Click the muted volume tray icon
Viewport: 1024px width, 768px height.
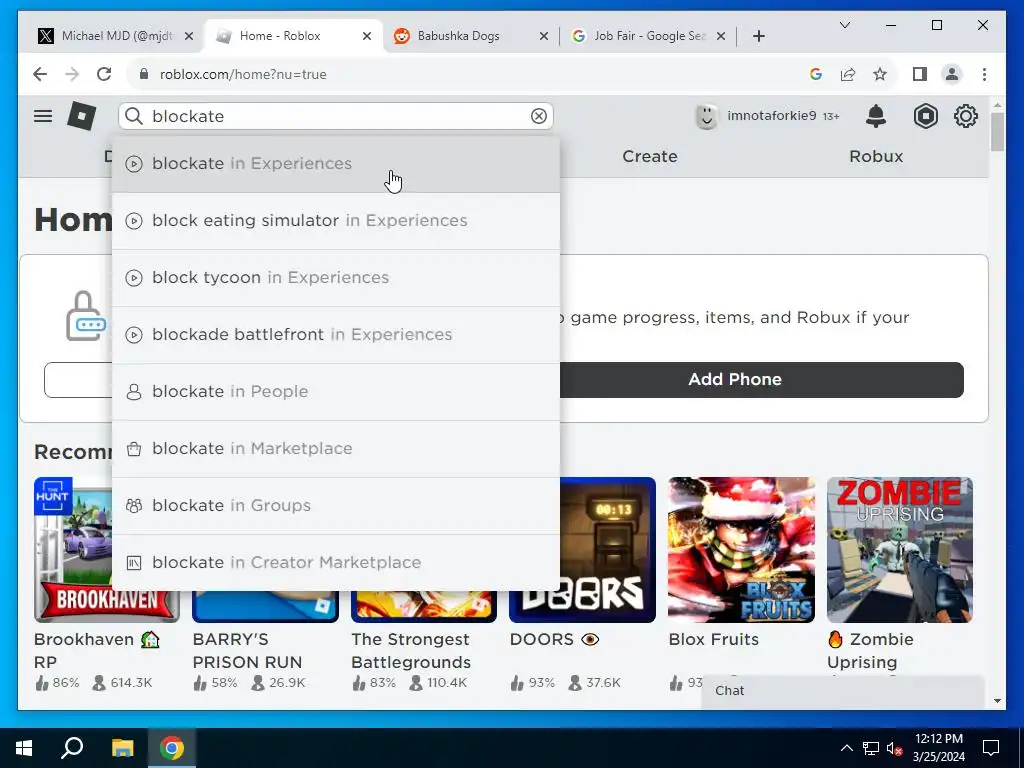tap(895, 748)
